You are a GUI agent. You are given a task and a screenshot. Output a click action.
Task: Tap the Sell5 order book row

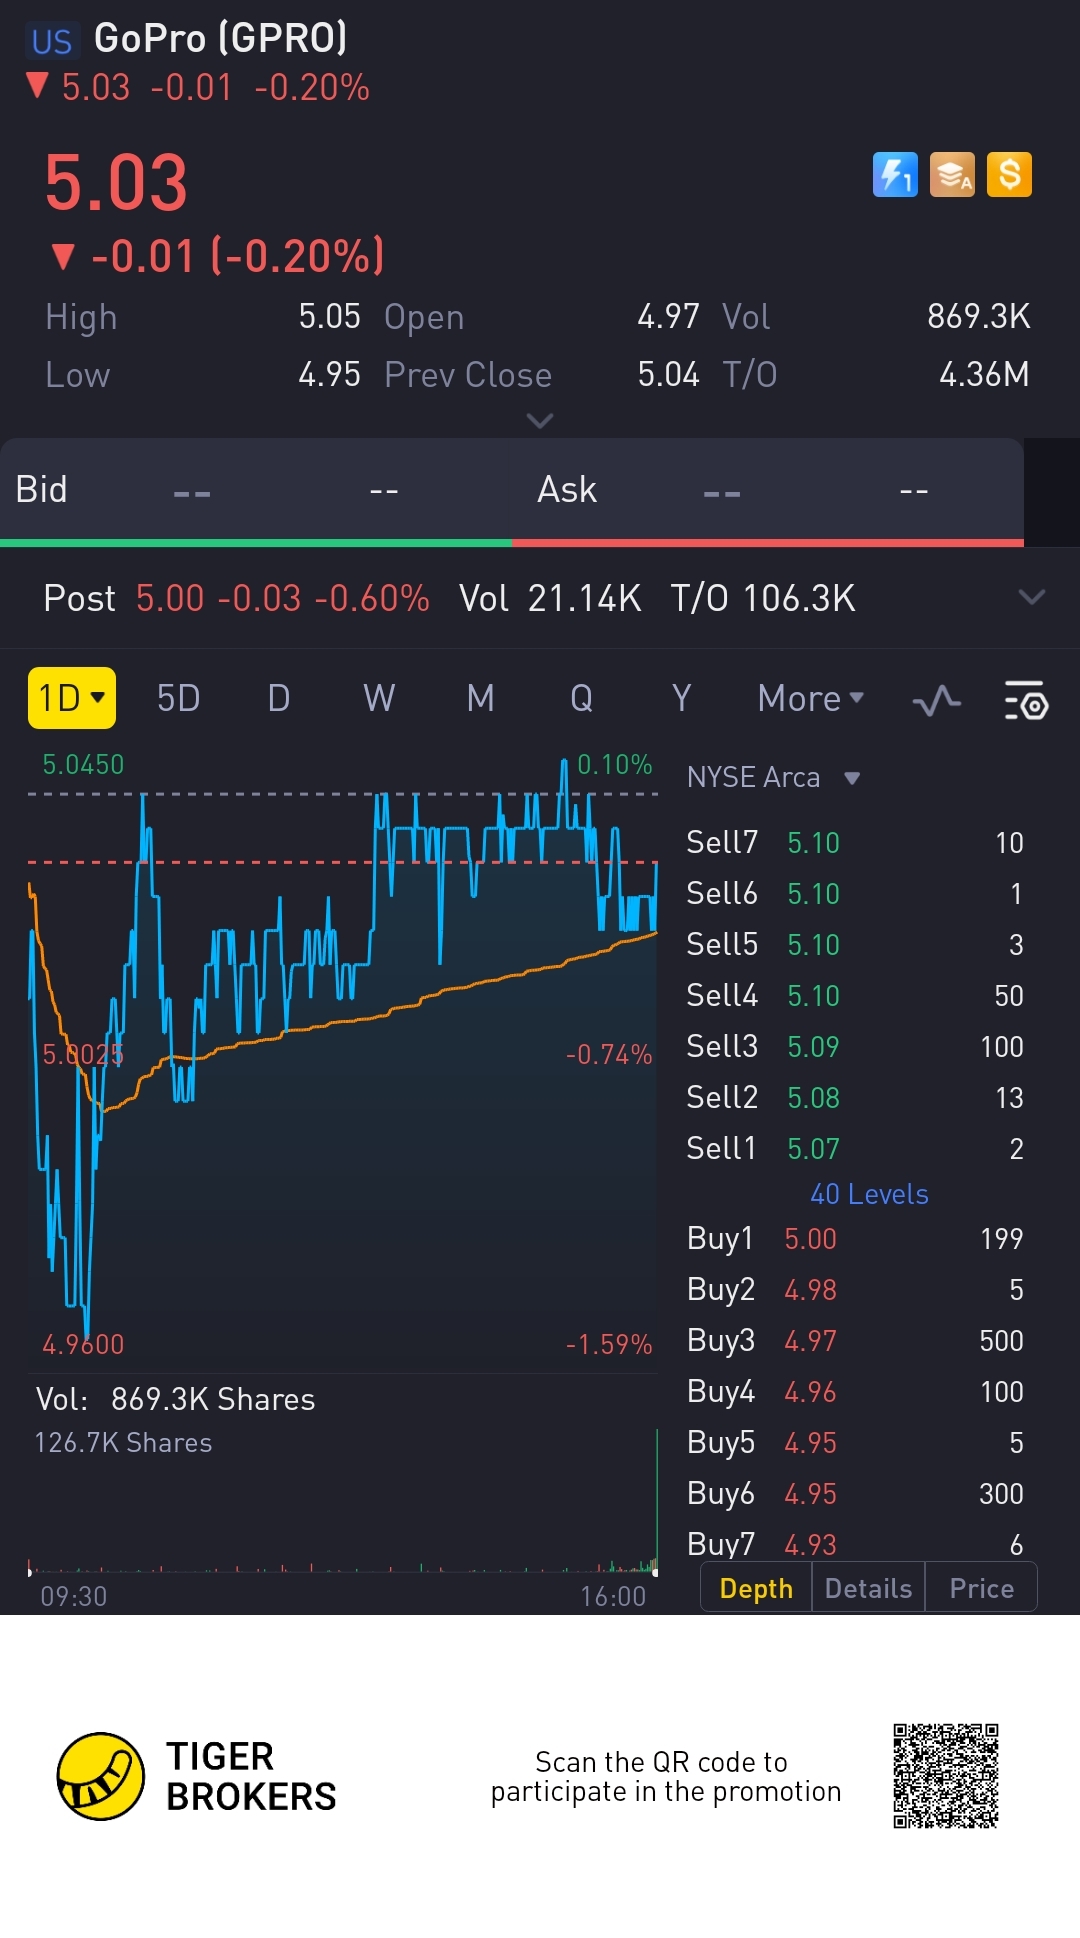point(855,944)
